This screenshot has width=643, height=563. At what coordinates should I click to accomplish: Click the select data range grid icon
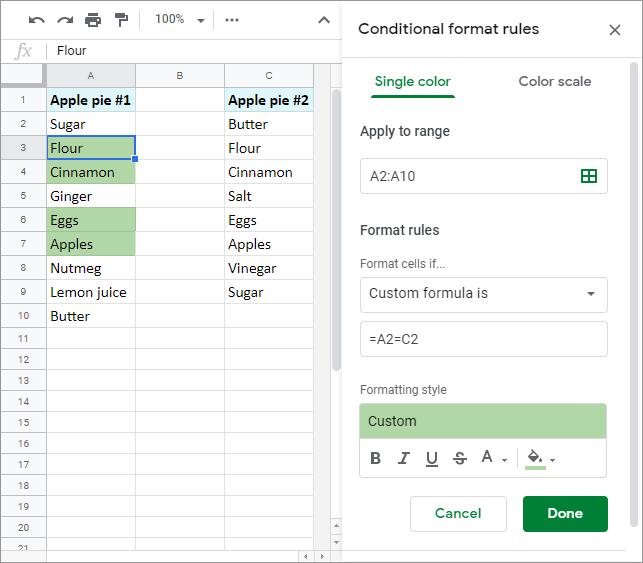[589, 176]
